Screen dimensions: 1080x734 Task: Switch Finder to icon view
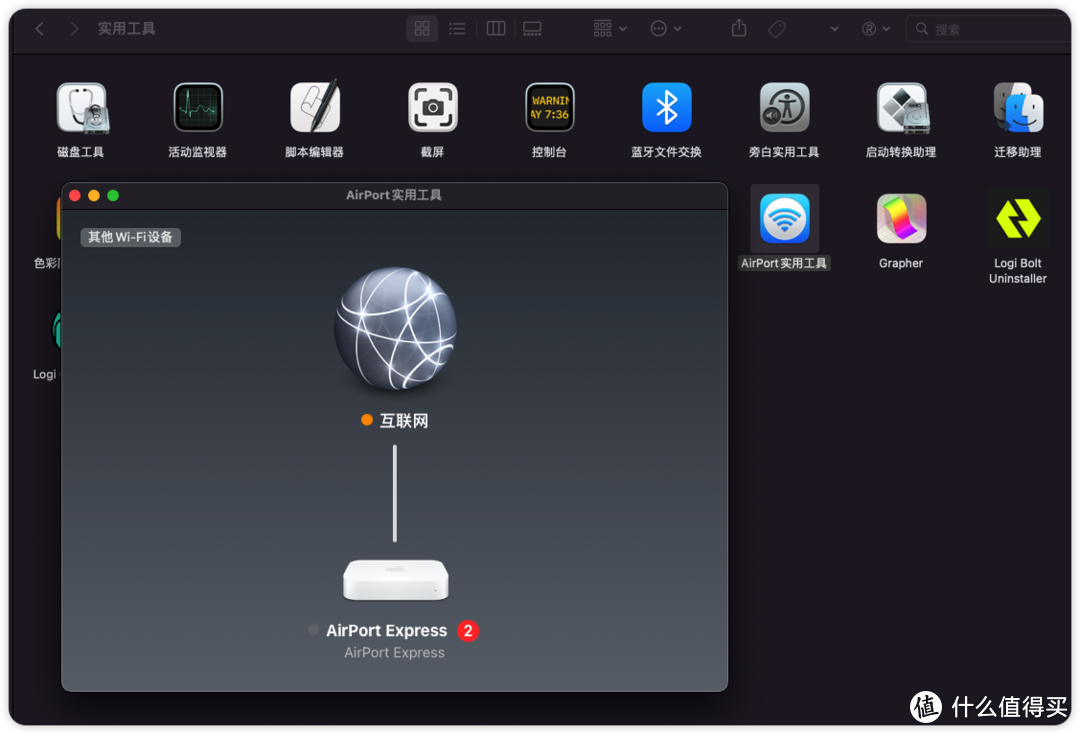click(422, 28)
